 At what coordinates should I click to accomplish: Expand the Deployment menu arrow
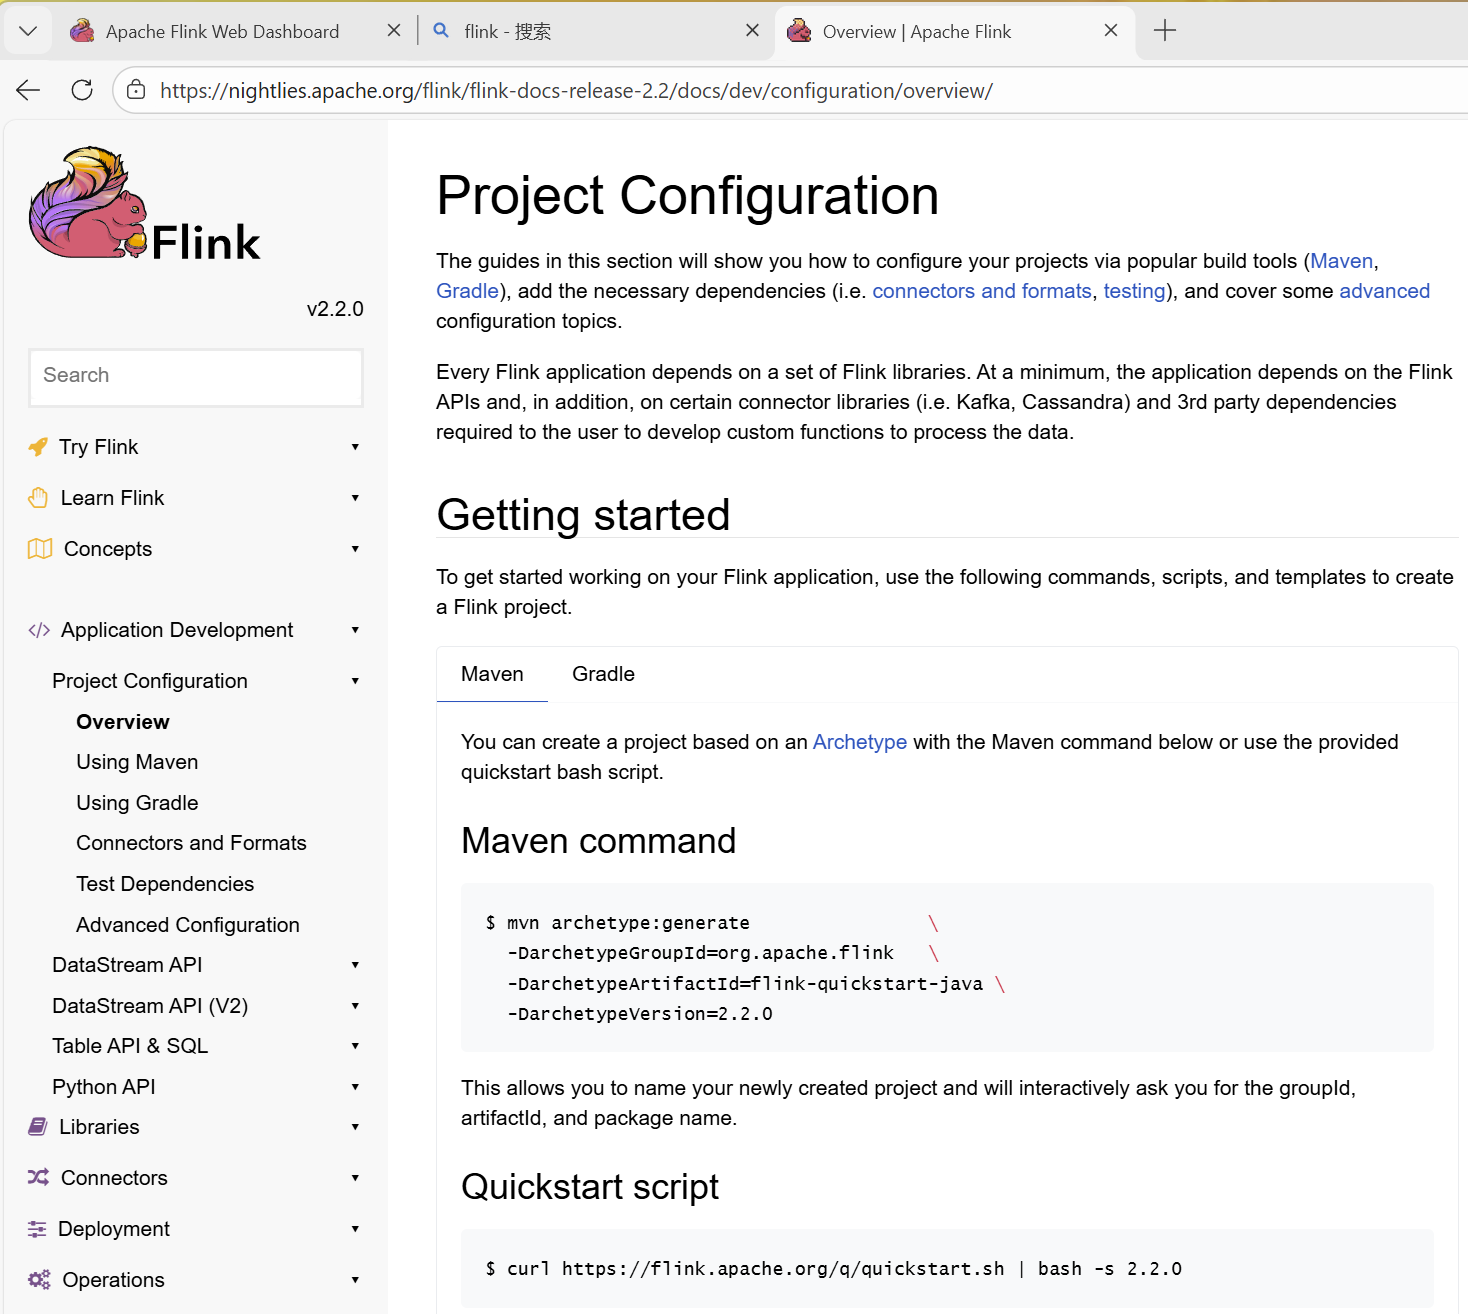(x=355, y=1229)
